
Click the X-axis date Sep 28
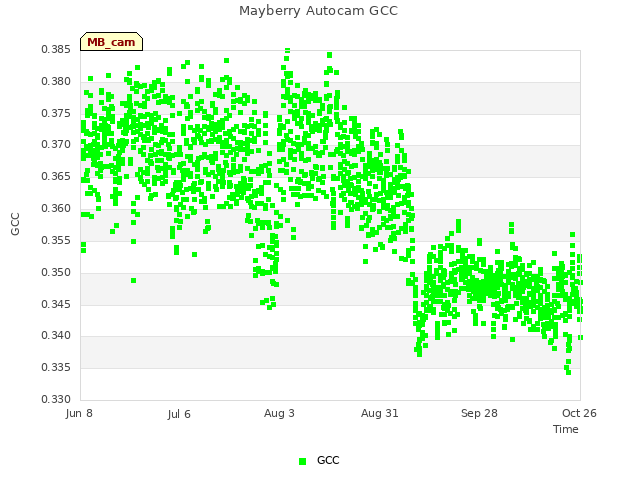tap(479, 413)
